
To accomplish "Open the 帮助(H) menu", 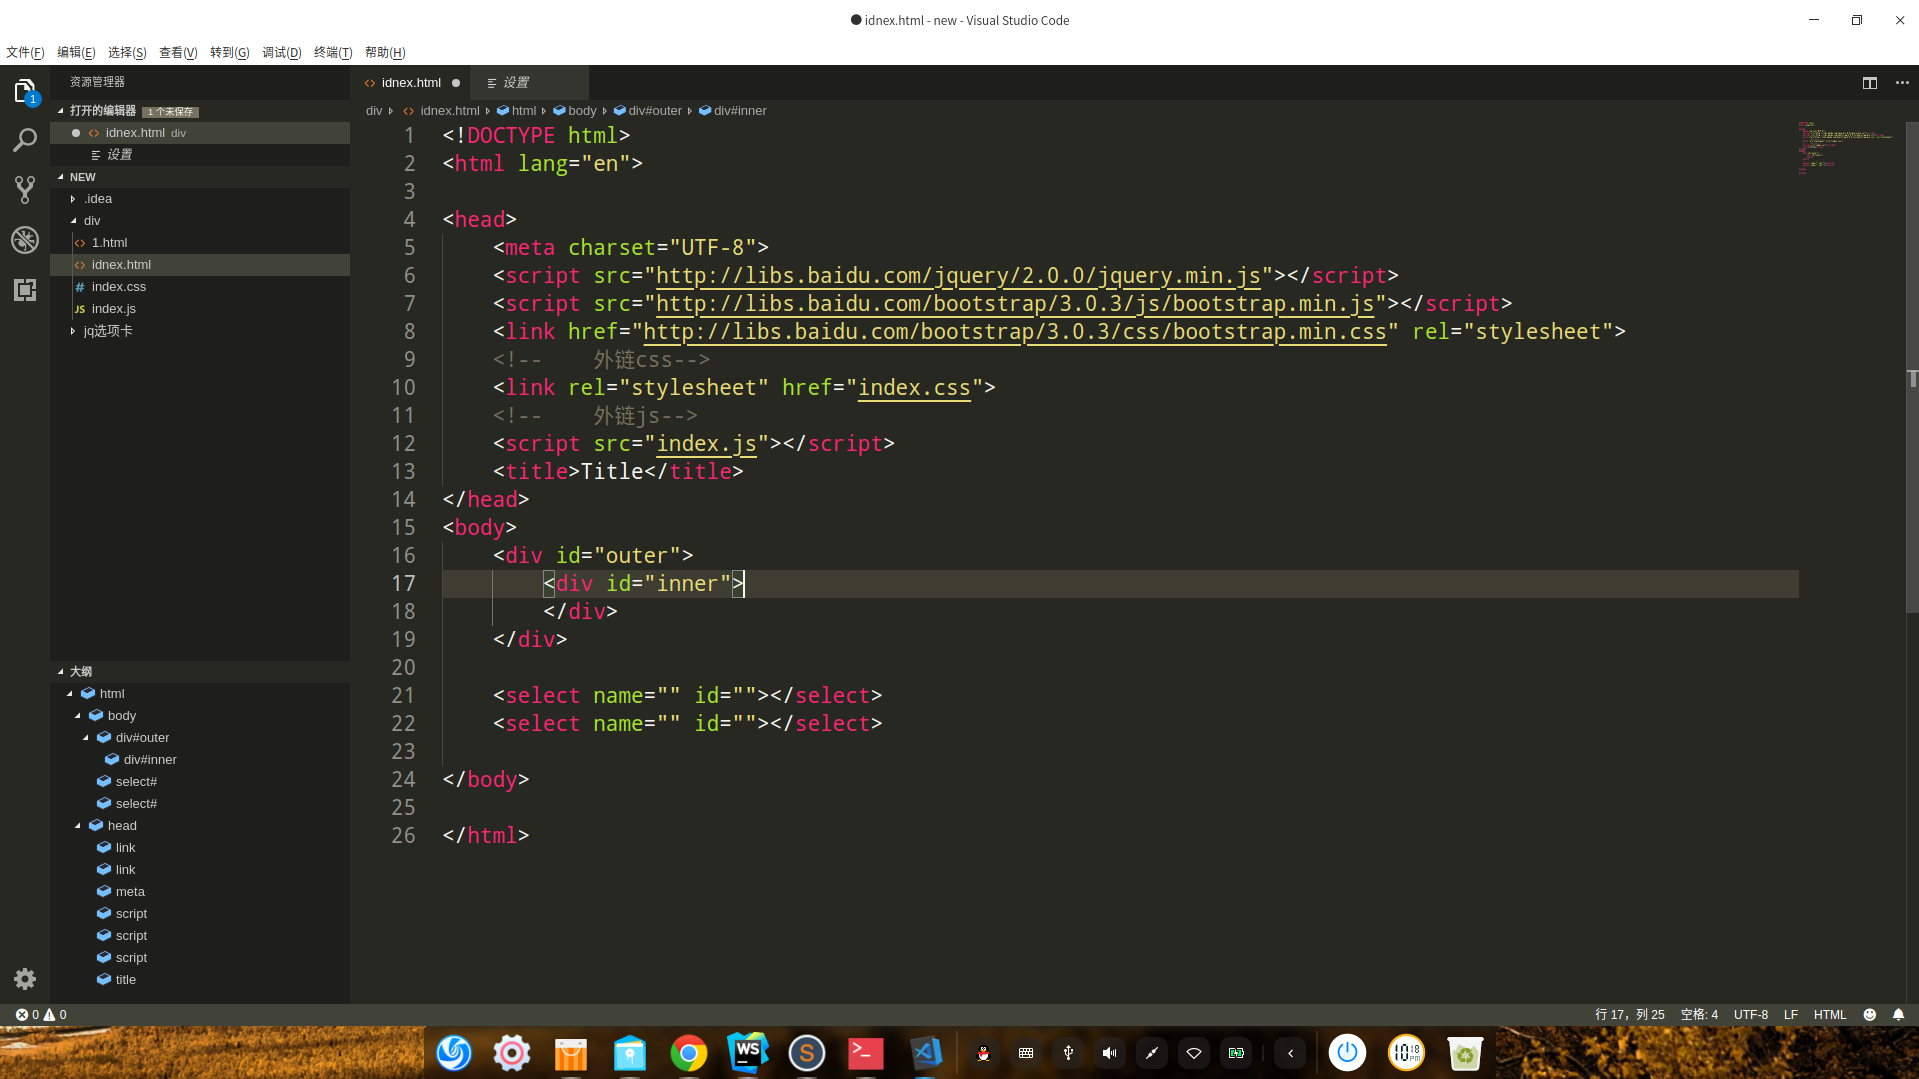I will pyautogui.click(x=384, y=52).
